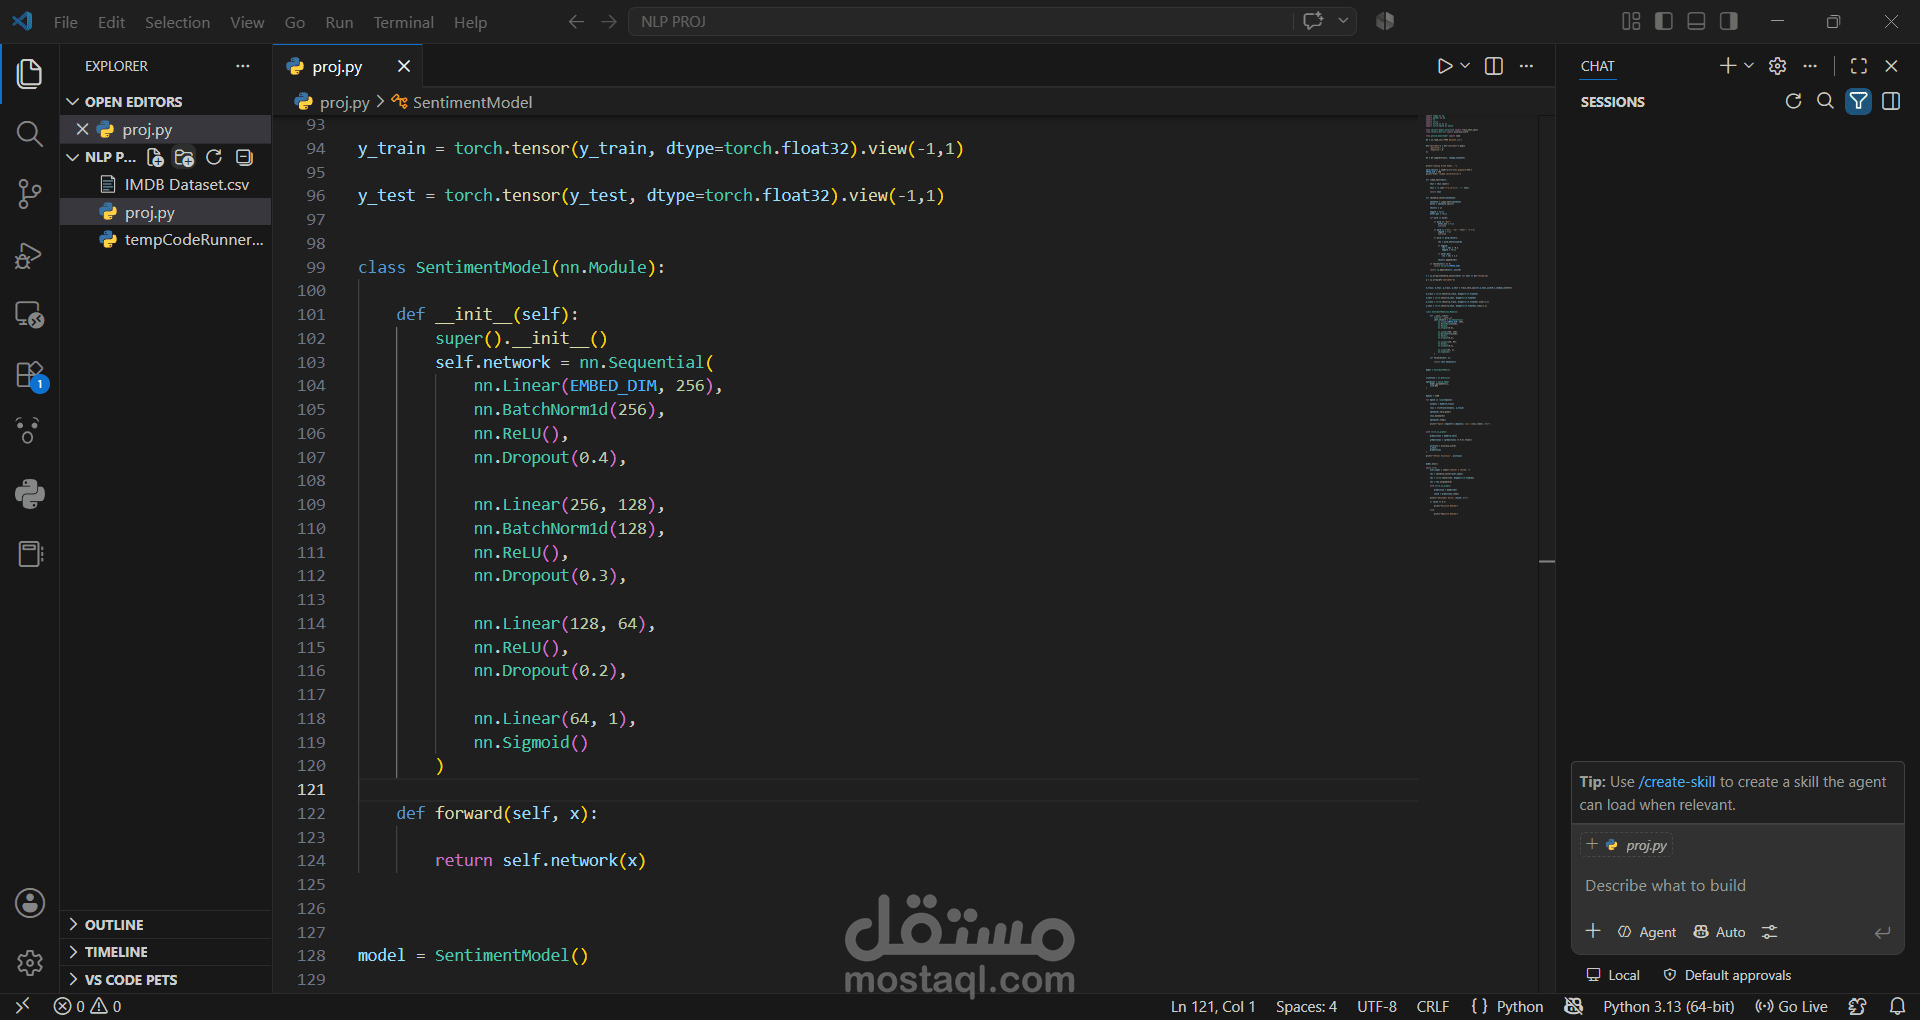
Task: Open chat settings gear
Action: [1777, 66]
